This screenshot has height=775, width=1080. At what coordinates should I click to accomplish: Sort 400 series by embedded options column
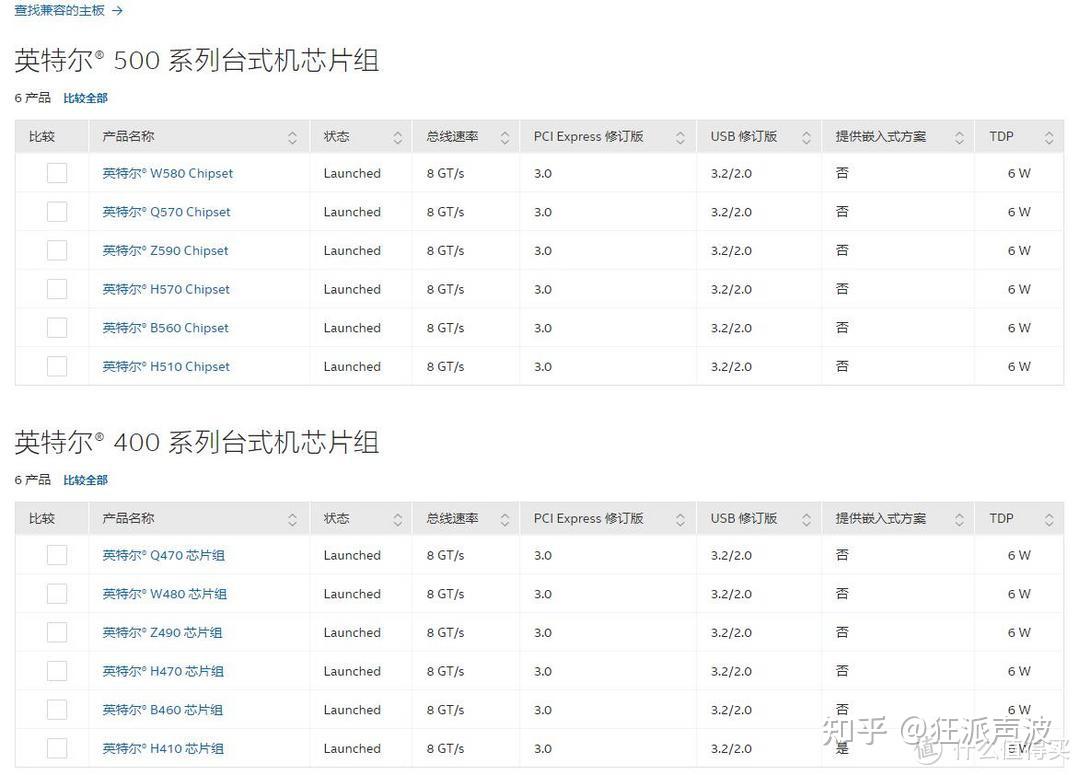click(x=959, y=519)
